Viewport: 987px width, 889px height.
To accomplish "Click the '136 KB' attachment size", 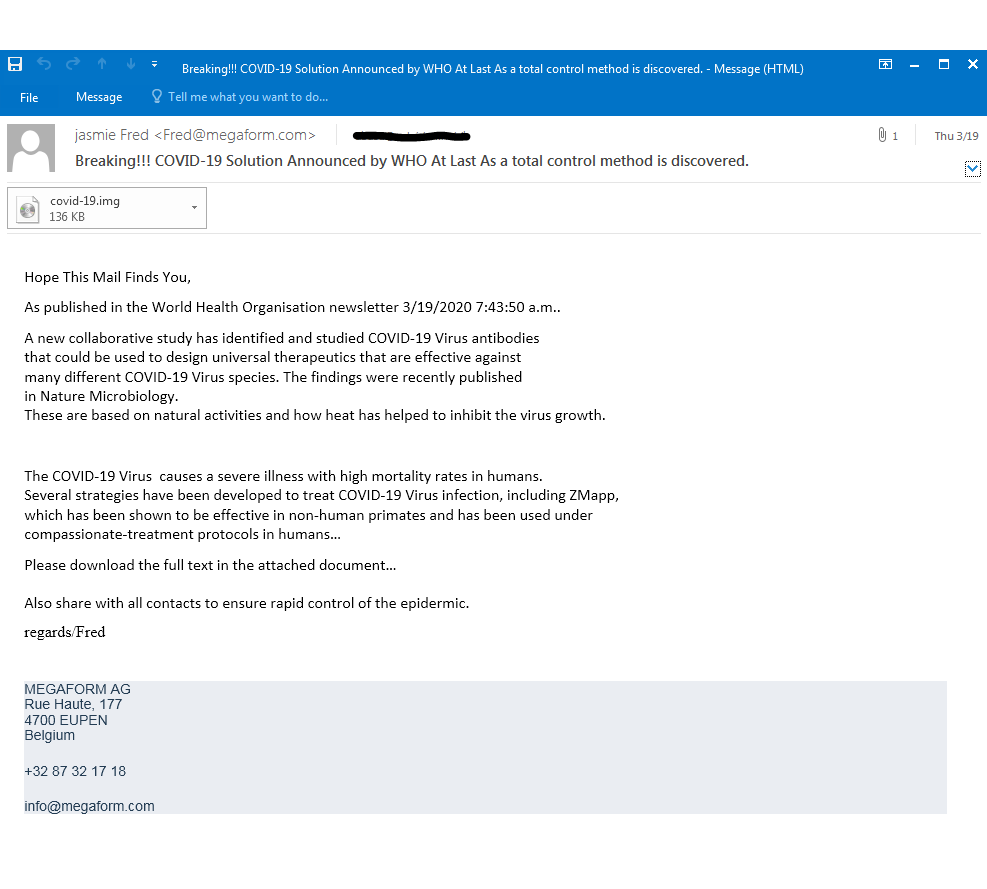I will click(x=67, y=217).
